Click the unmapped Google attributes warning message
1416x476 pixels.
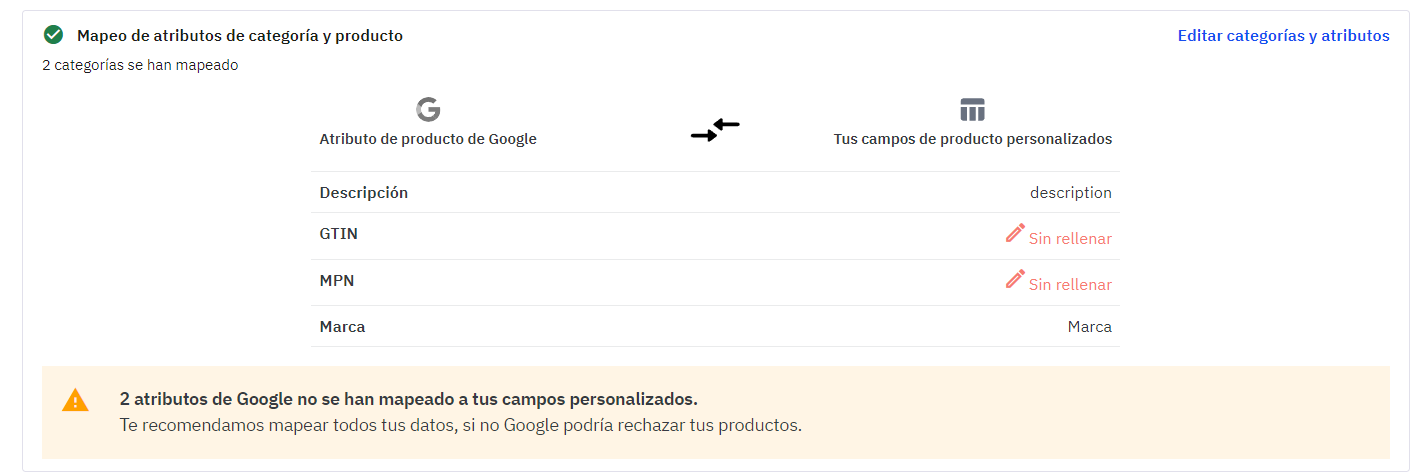coord(408,399)
